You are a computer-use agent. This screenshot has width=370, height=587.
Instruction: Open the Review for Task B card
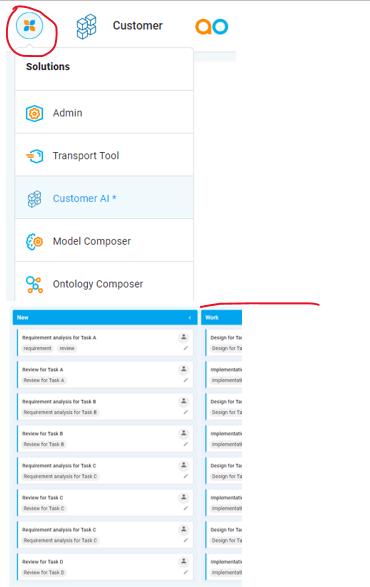[x=106, y=438]
